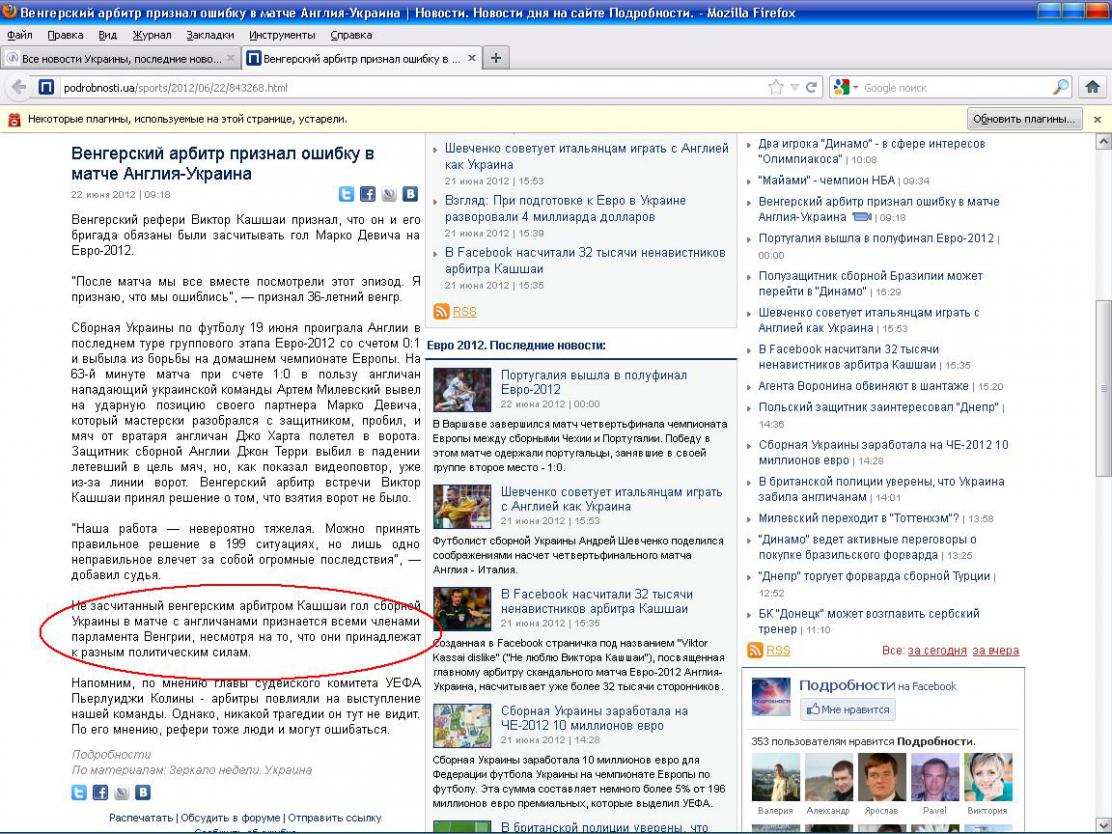Open 'Агента Воронина обвиняют в шантаже' link

[x=863, y=386]
